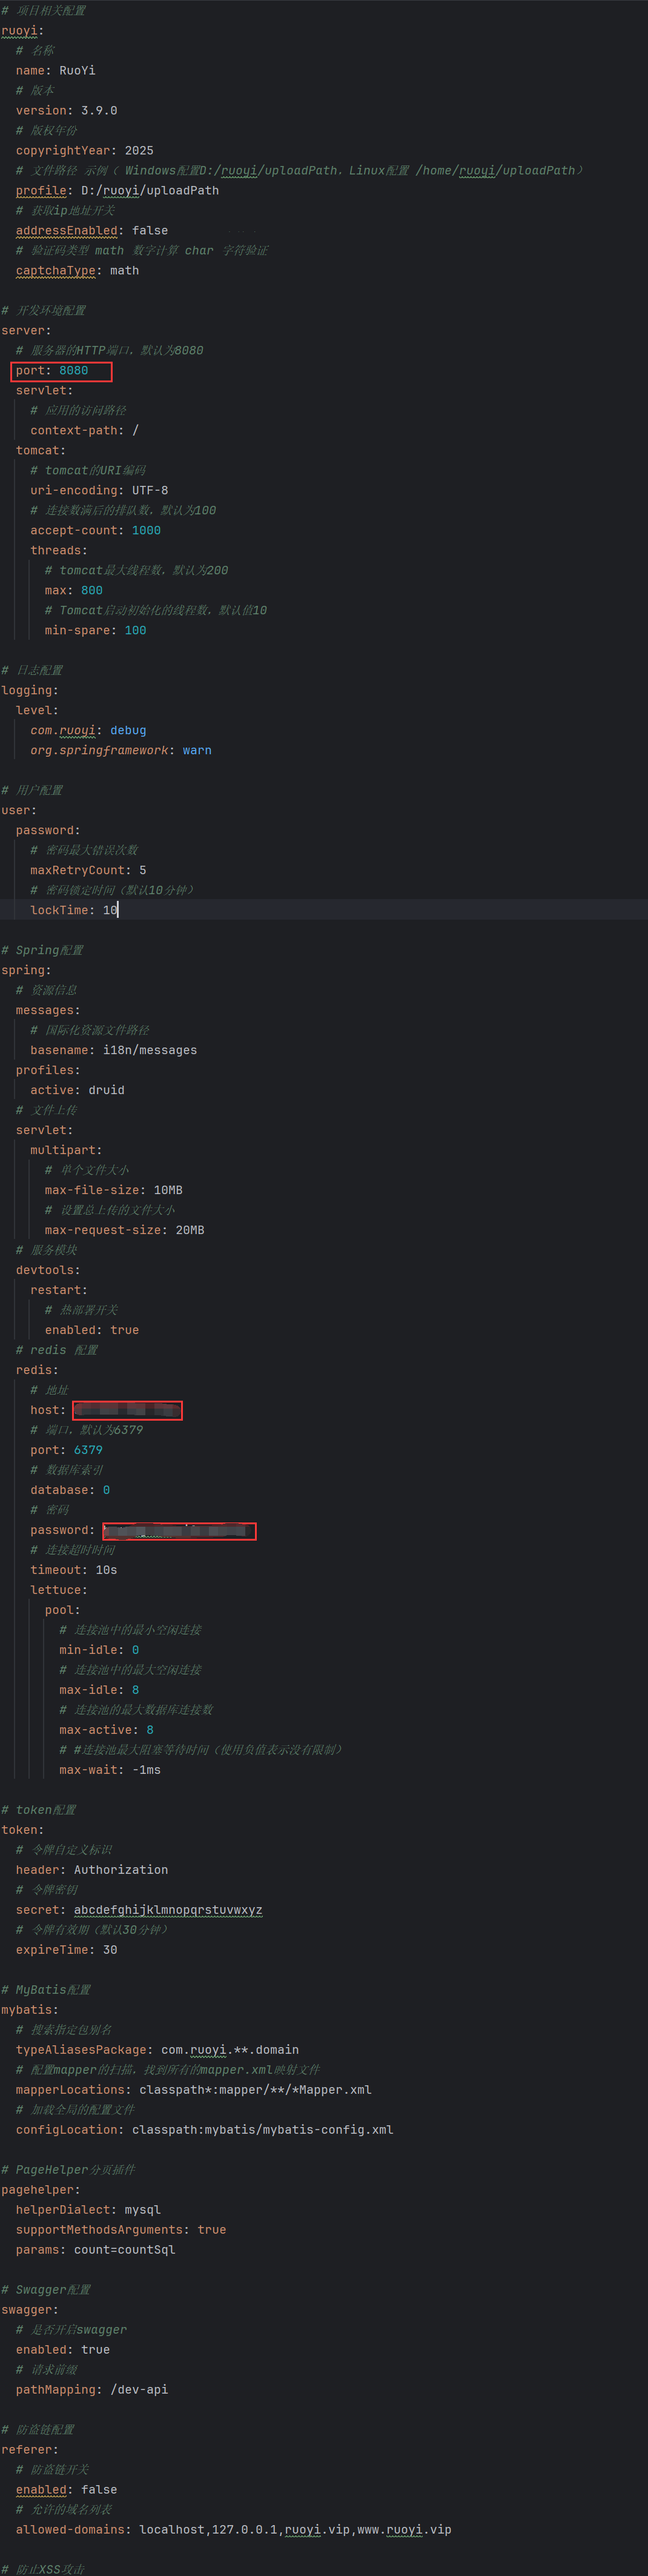Click the token secret string value
This screenshot has width=648, height=2576.
click(168, 1910)
